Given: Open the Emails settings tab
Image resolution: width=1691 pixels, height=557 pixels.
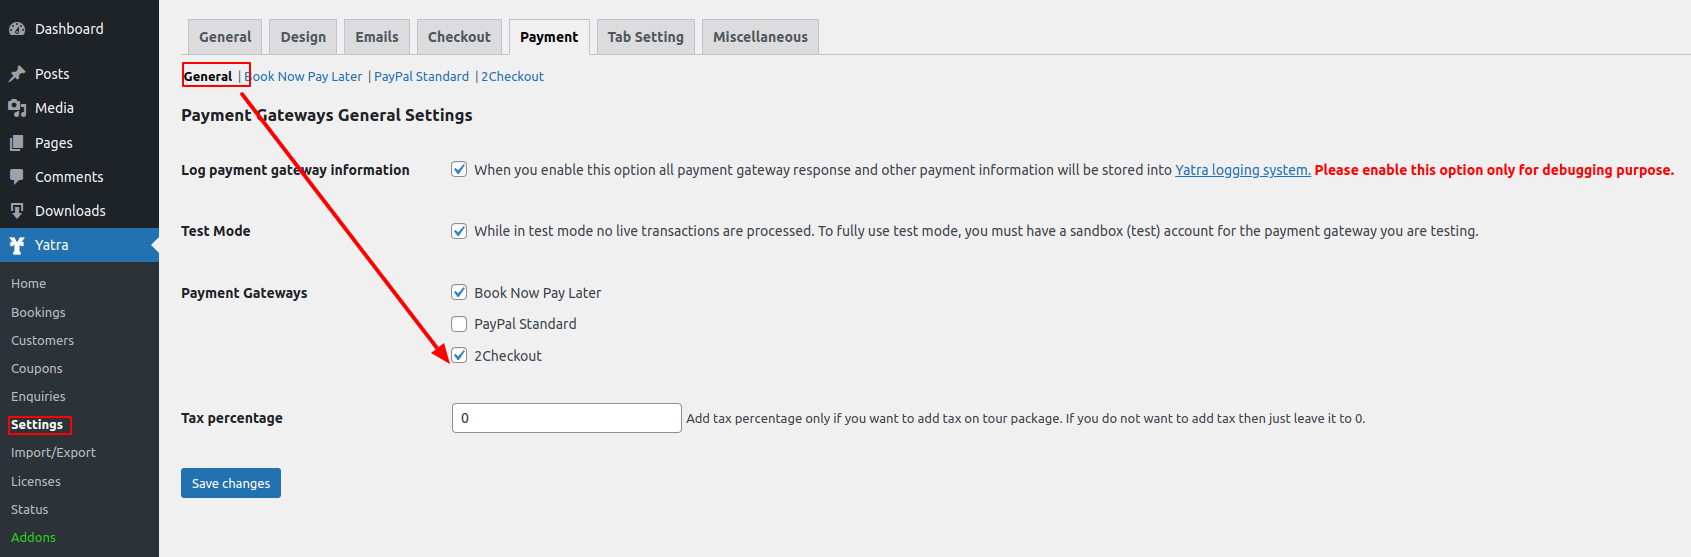Looking at the screenshot, I should pos(377,37).
